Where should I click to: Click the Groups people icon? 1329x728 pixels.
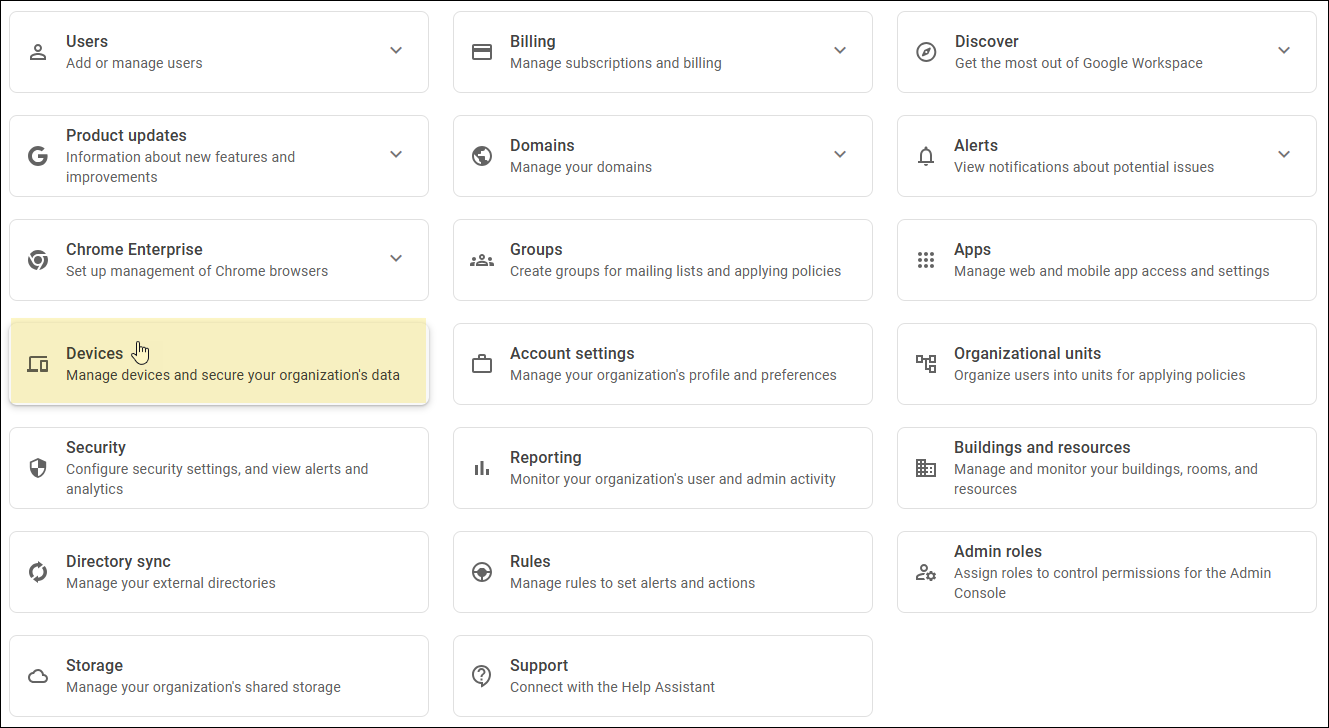(482, 260)
